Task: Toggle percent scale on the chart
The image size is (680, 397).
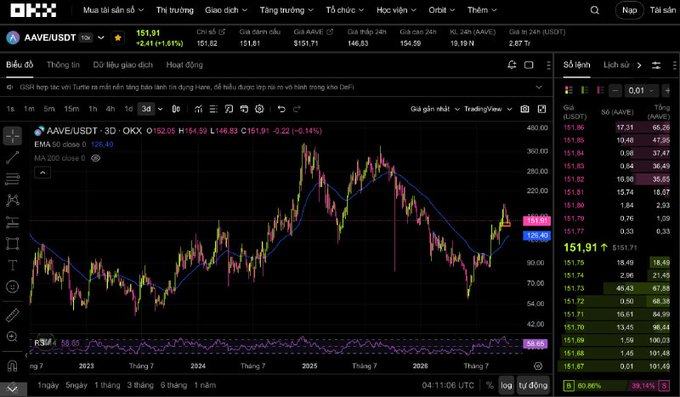Action: coord(490,385)
